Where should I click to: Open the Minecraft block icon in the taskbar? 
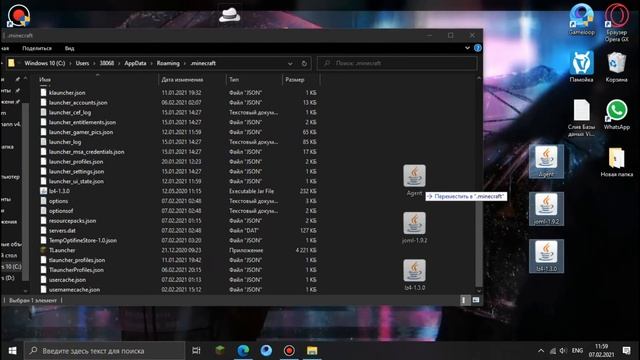220,350
